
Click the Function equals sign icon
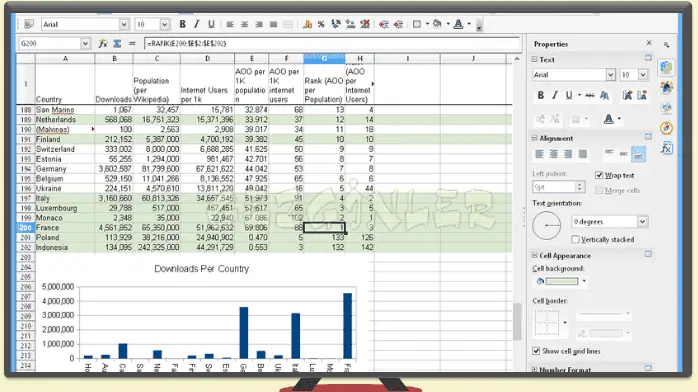[132, 43]
